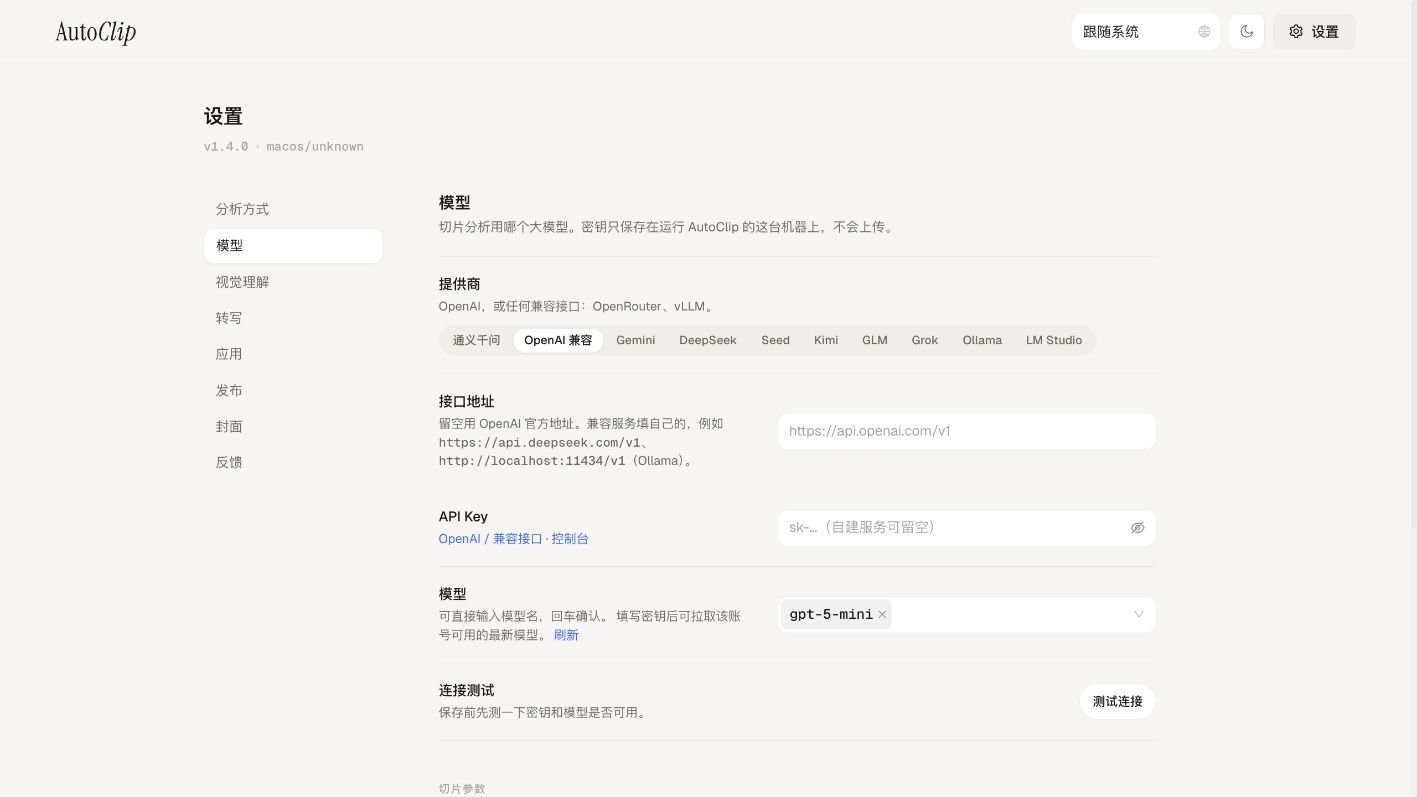1417x797 pixels.
Task: Click the 刷新 link to refresh models
Action: click(x=566, y=635)
